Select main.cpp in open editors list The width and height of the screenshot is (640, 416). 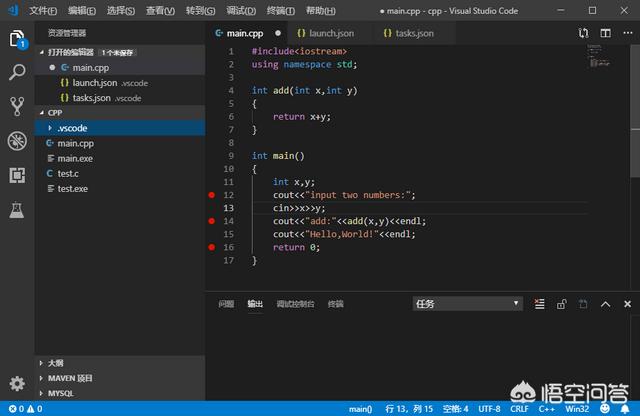(x=120, y=68)
